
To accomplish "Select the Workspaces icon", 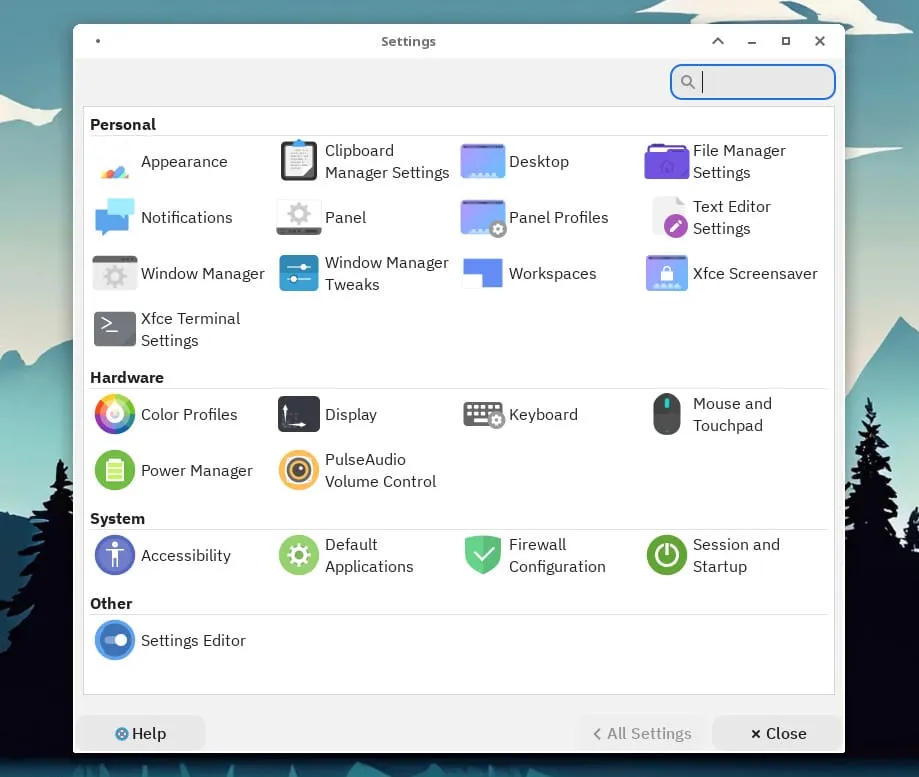I will [483, 274].
